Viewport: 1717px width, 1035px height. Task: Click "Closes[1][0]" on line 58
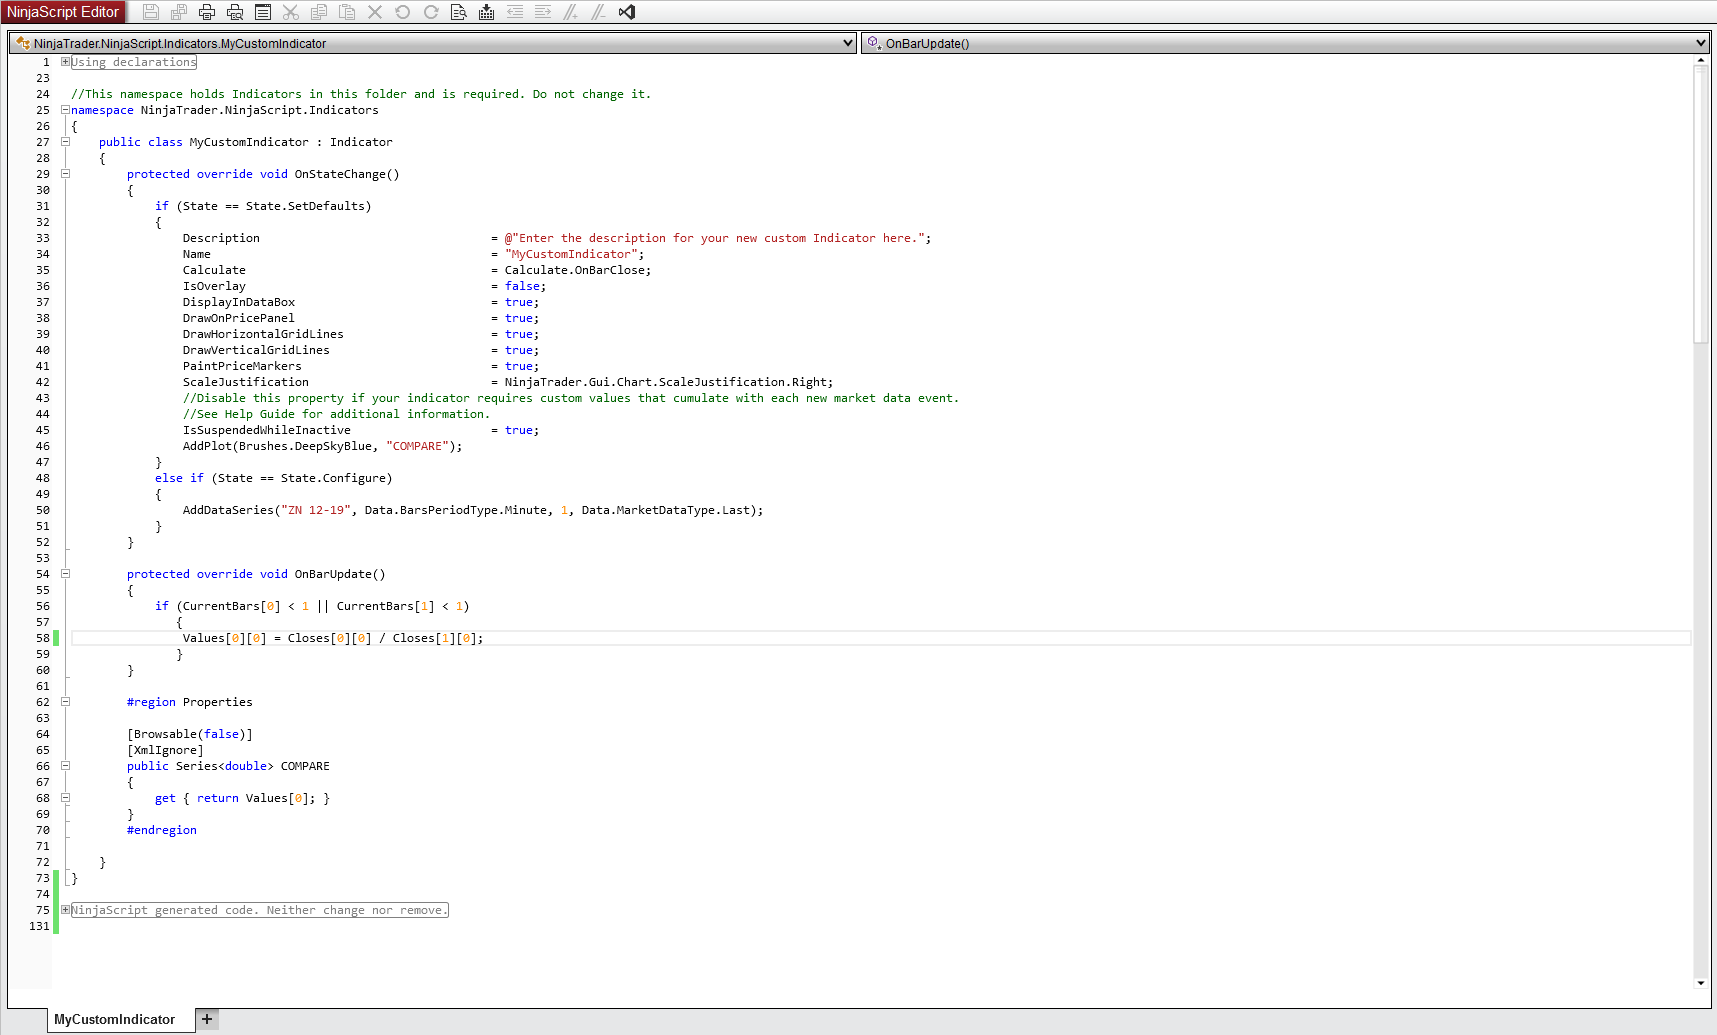pyautogui.click(x=434, y=638)
